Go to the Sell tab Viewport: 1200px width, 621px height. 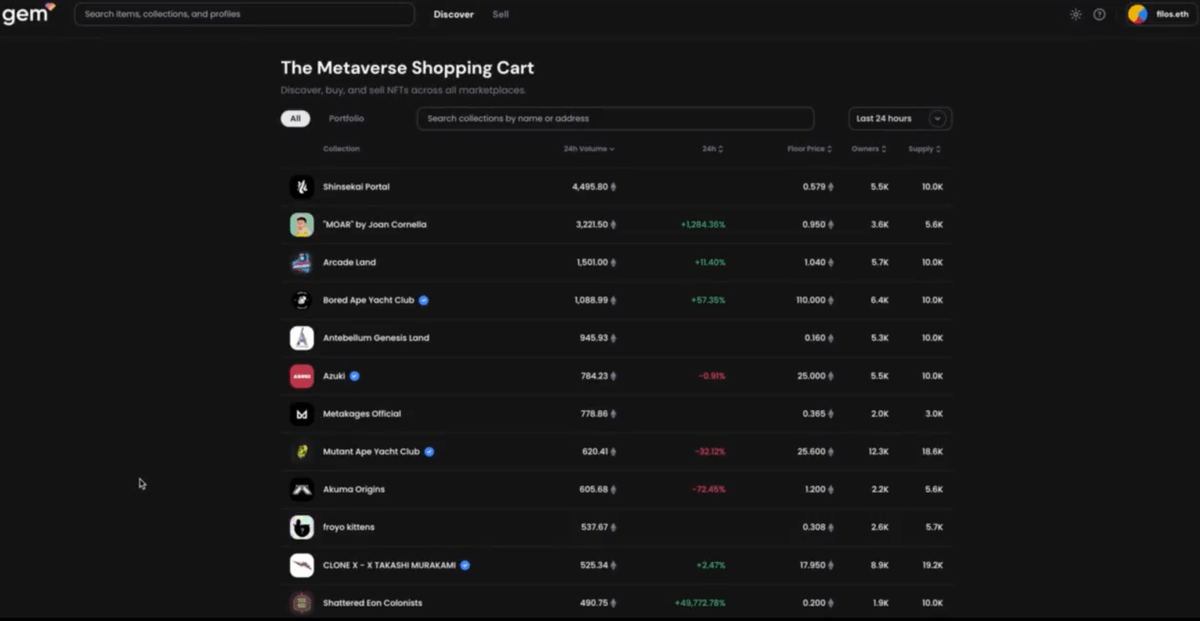[500, 15]
